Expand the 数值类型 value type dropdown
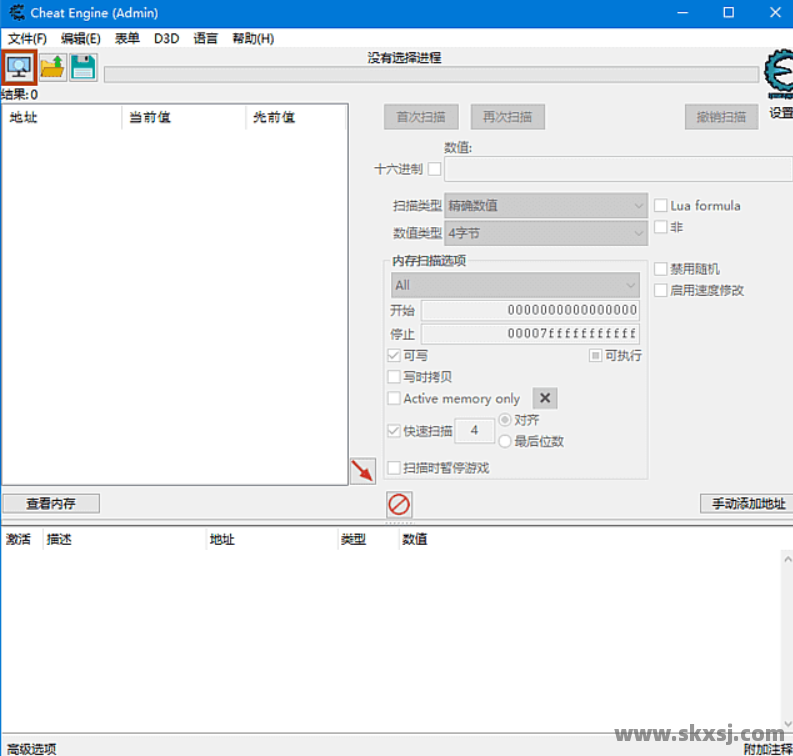This screenshot has height=756, width=793. (x=546, y=233)
